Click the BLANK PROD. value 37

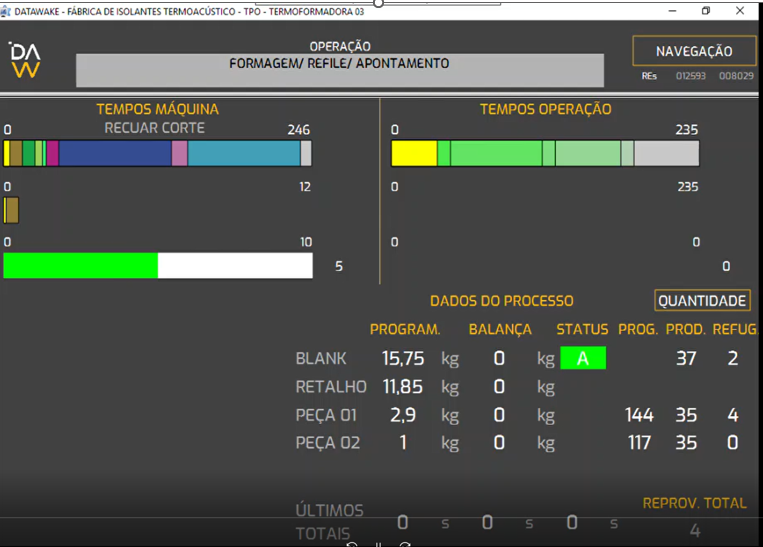coord(686,359)
